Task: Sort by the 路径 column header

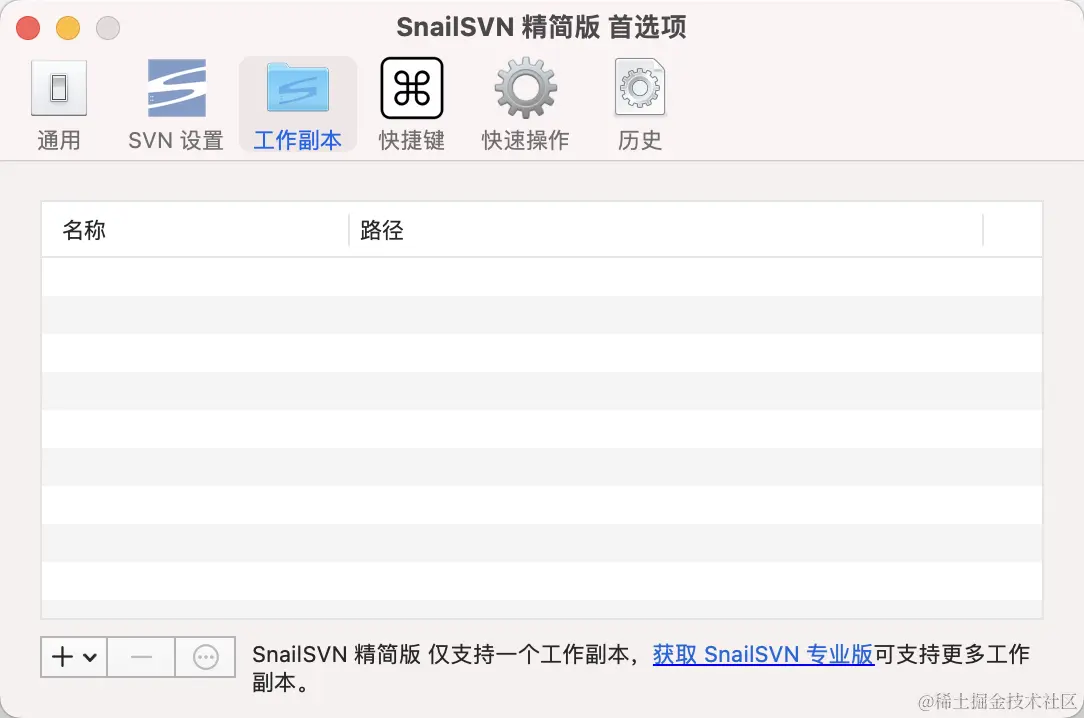Action: 666,230
